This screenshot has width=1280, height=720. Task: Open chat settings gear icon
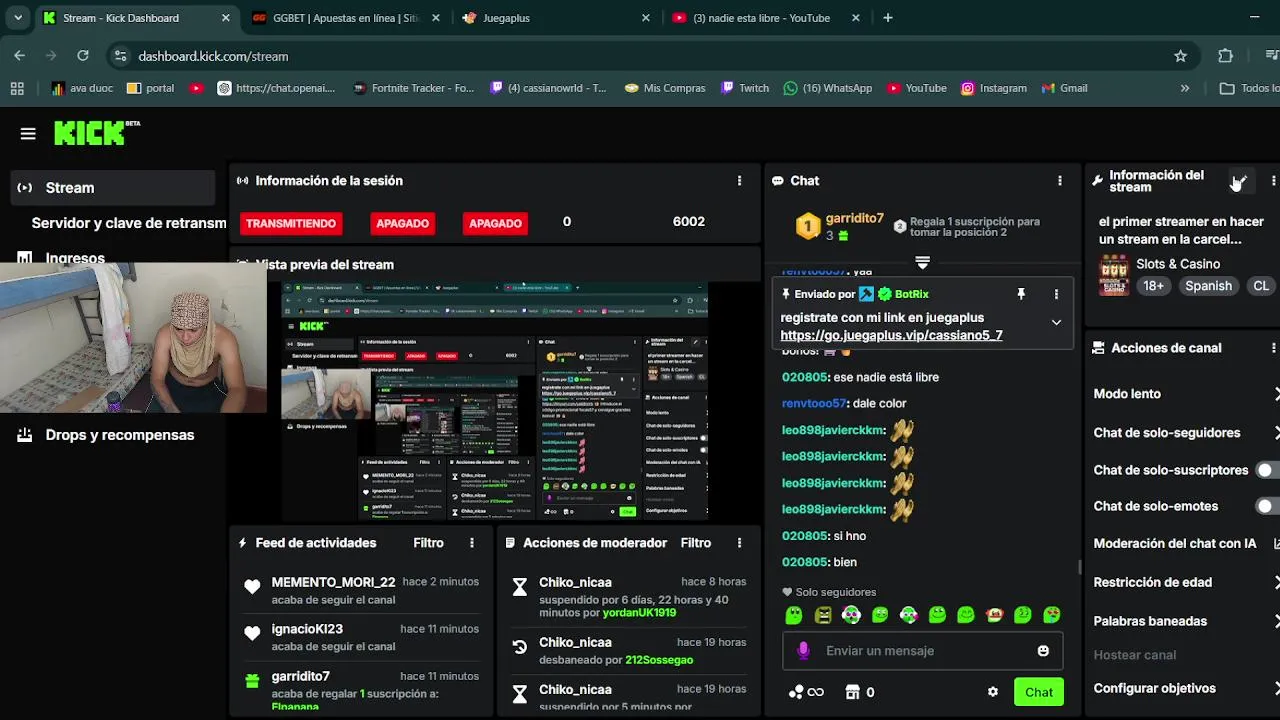click(992, 692)
